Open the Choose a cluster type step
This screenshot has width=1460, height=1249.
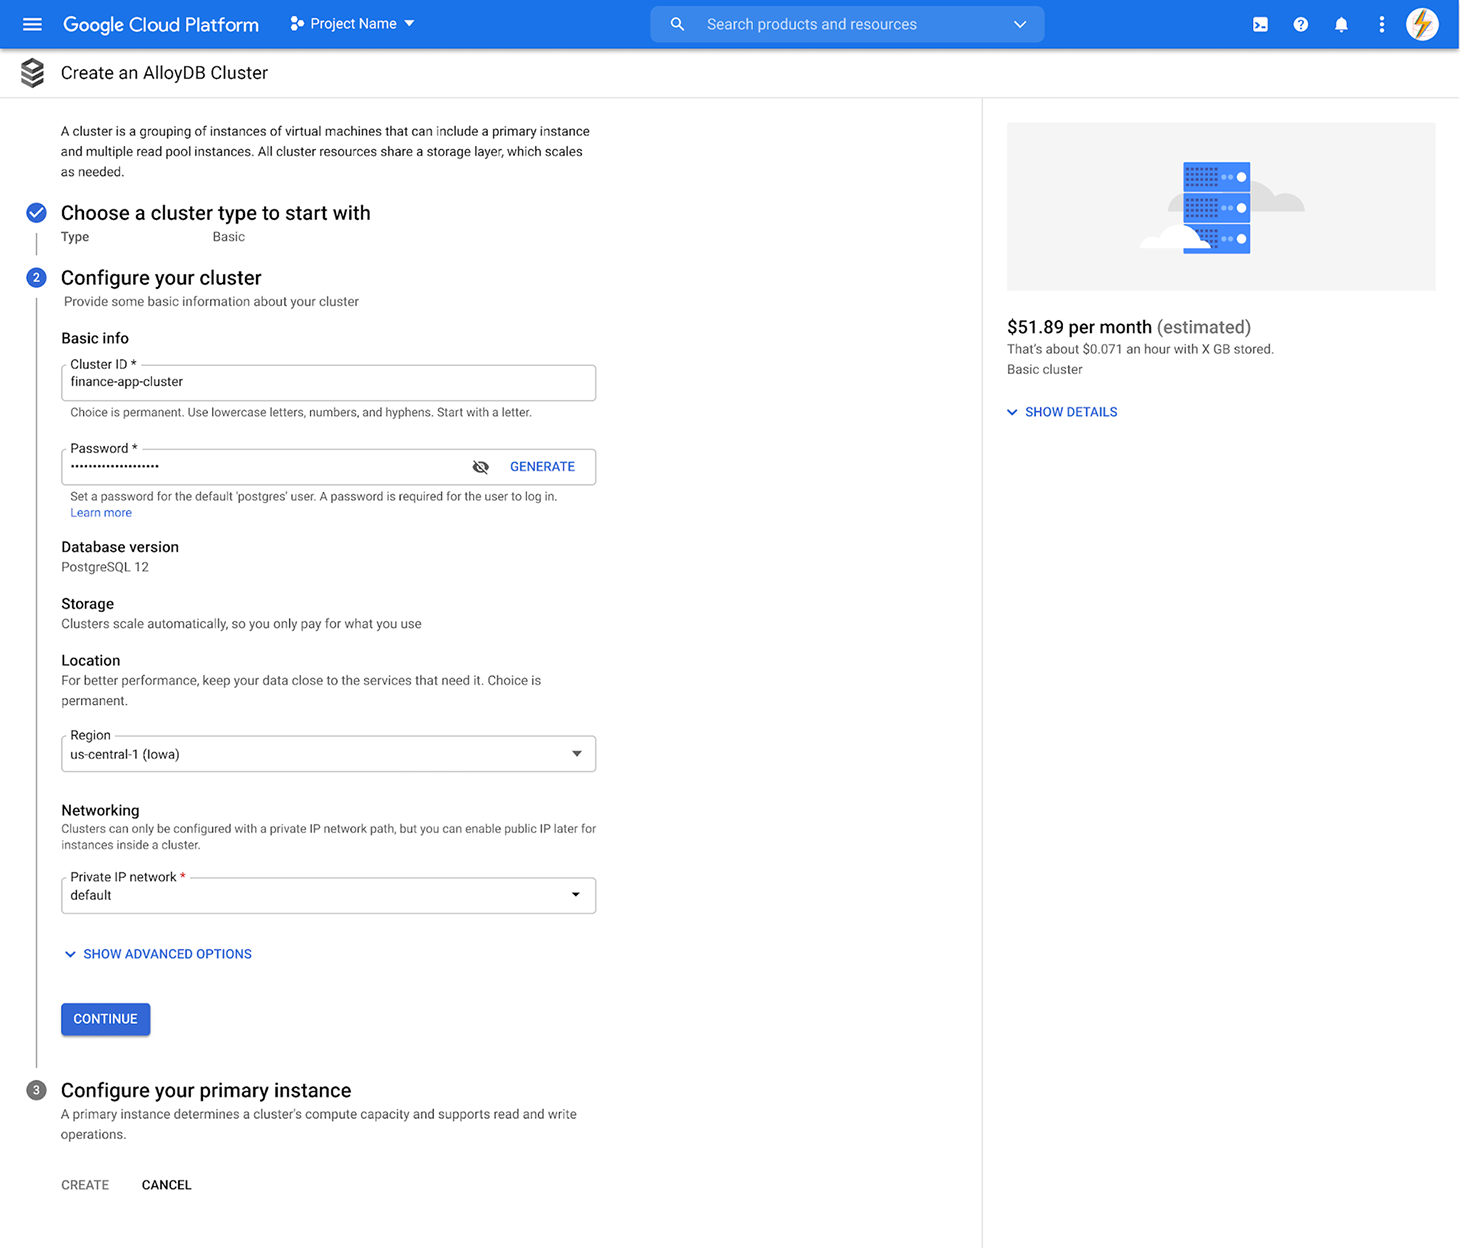point(215,213)
